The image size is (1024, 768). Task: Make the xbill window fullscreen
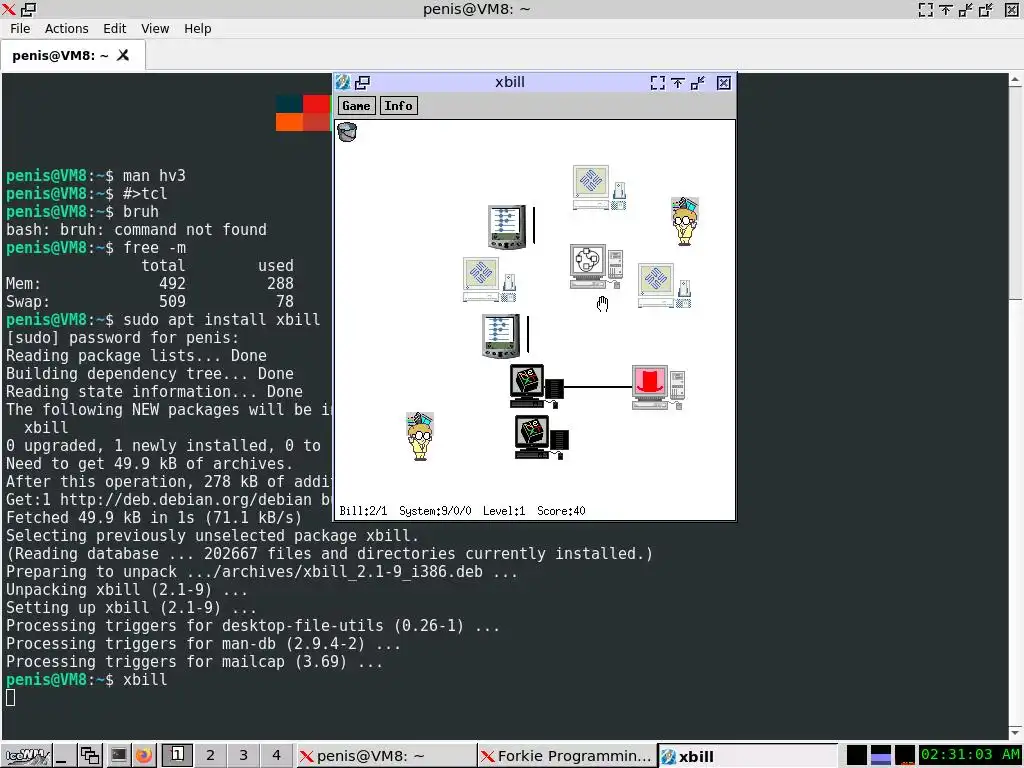(658, 83)
